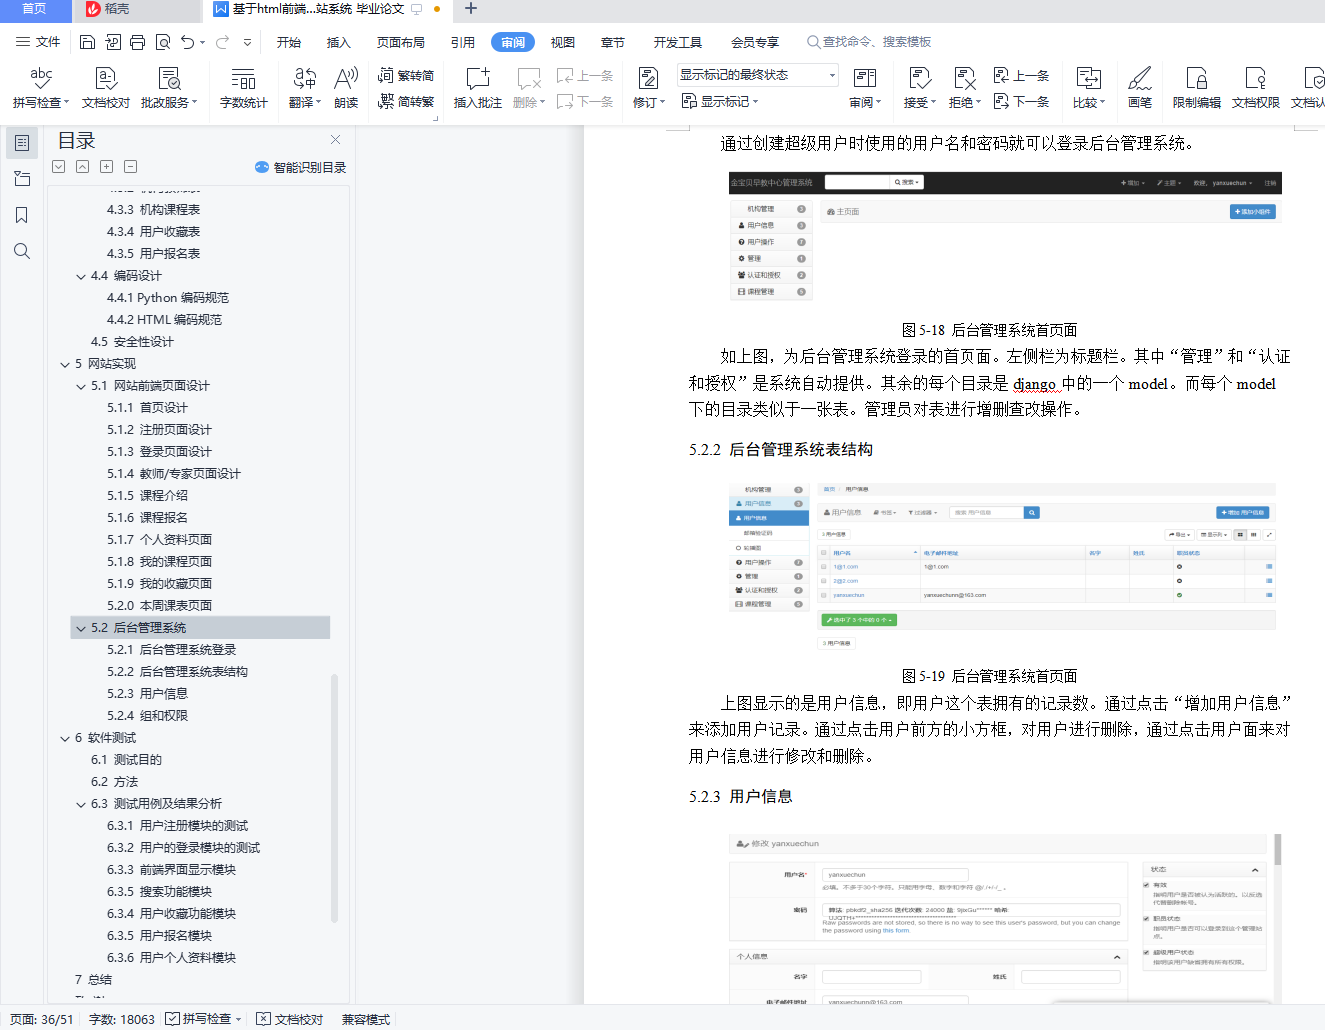Activate the 画笔 pen tool
The image size is (1325, 1030).
tap(1140, 88)
